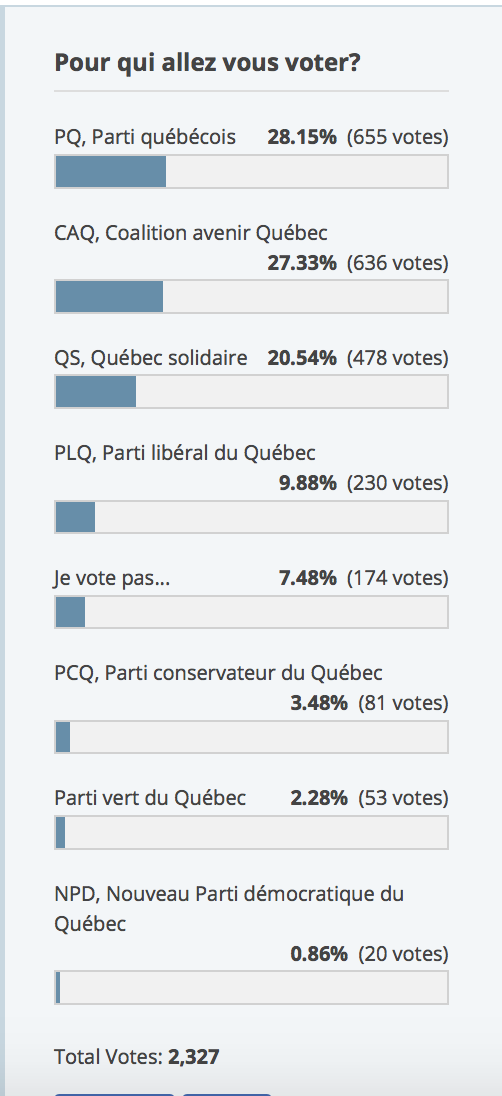This screenshot has height=1096, width=502.
Task: Click the "(81 votes)" count for PCQ
Action: 403,703
